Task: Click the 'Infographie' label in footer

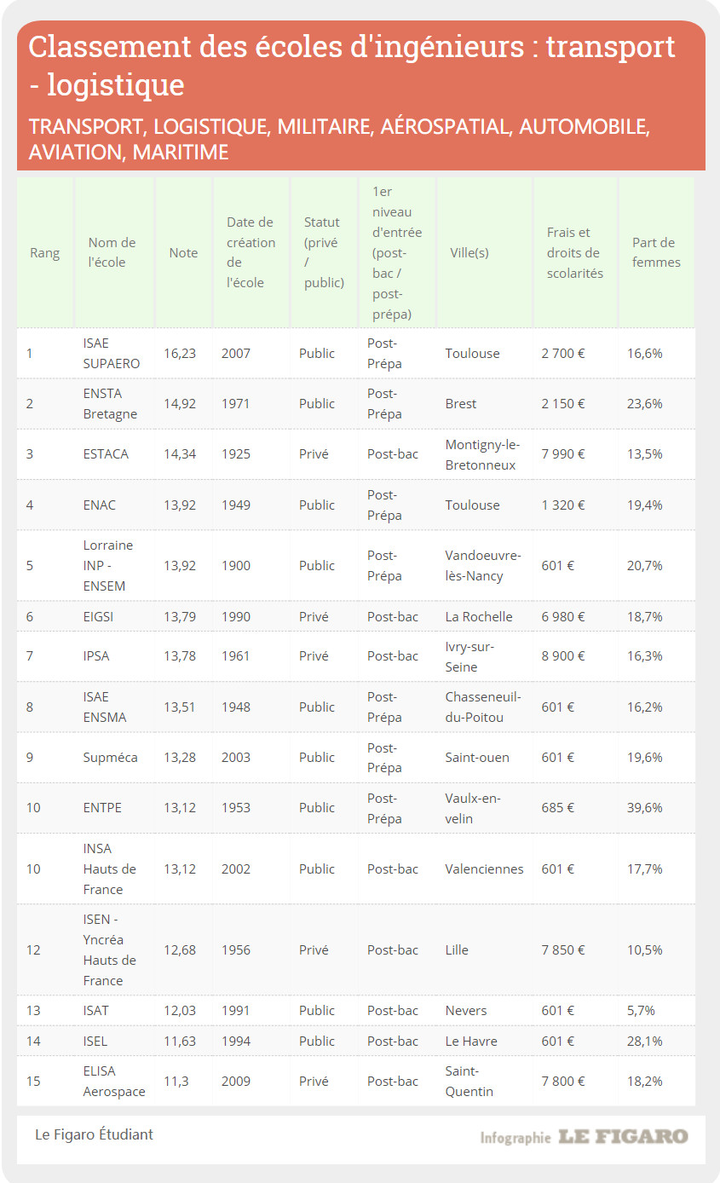Action: (x=514, y=1138)
